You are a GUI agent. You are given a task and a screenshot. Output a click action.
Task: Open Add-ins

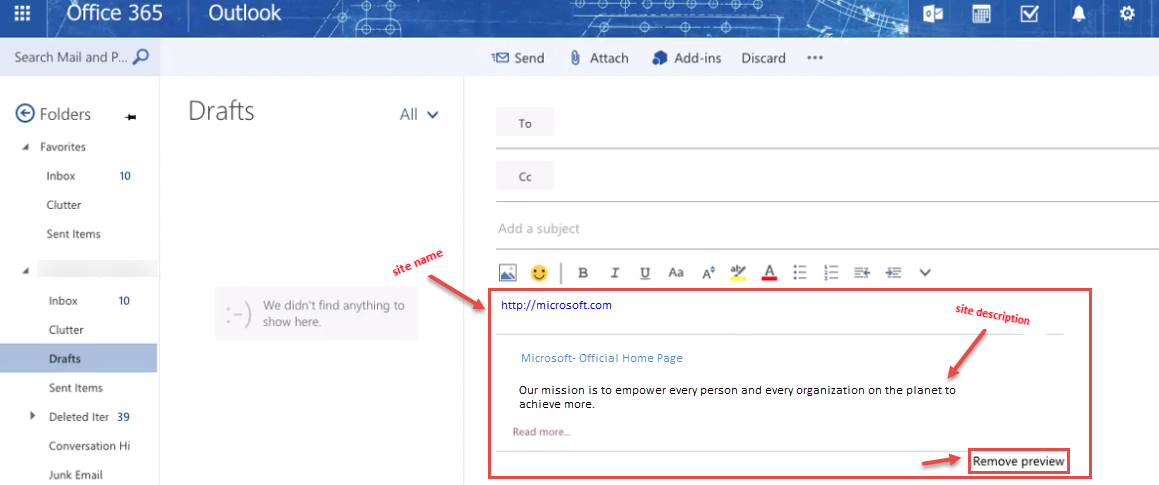coord(687,58)
